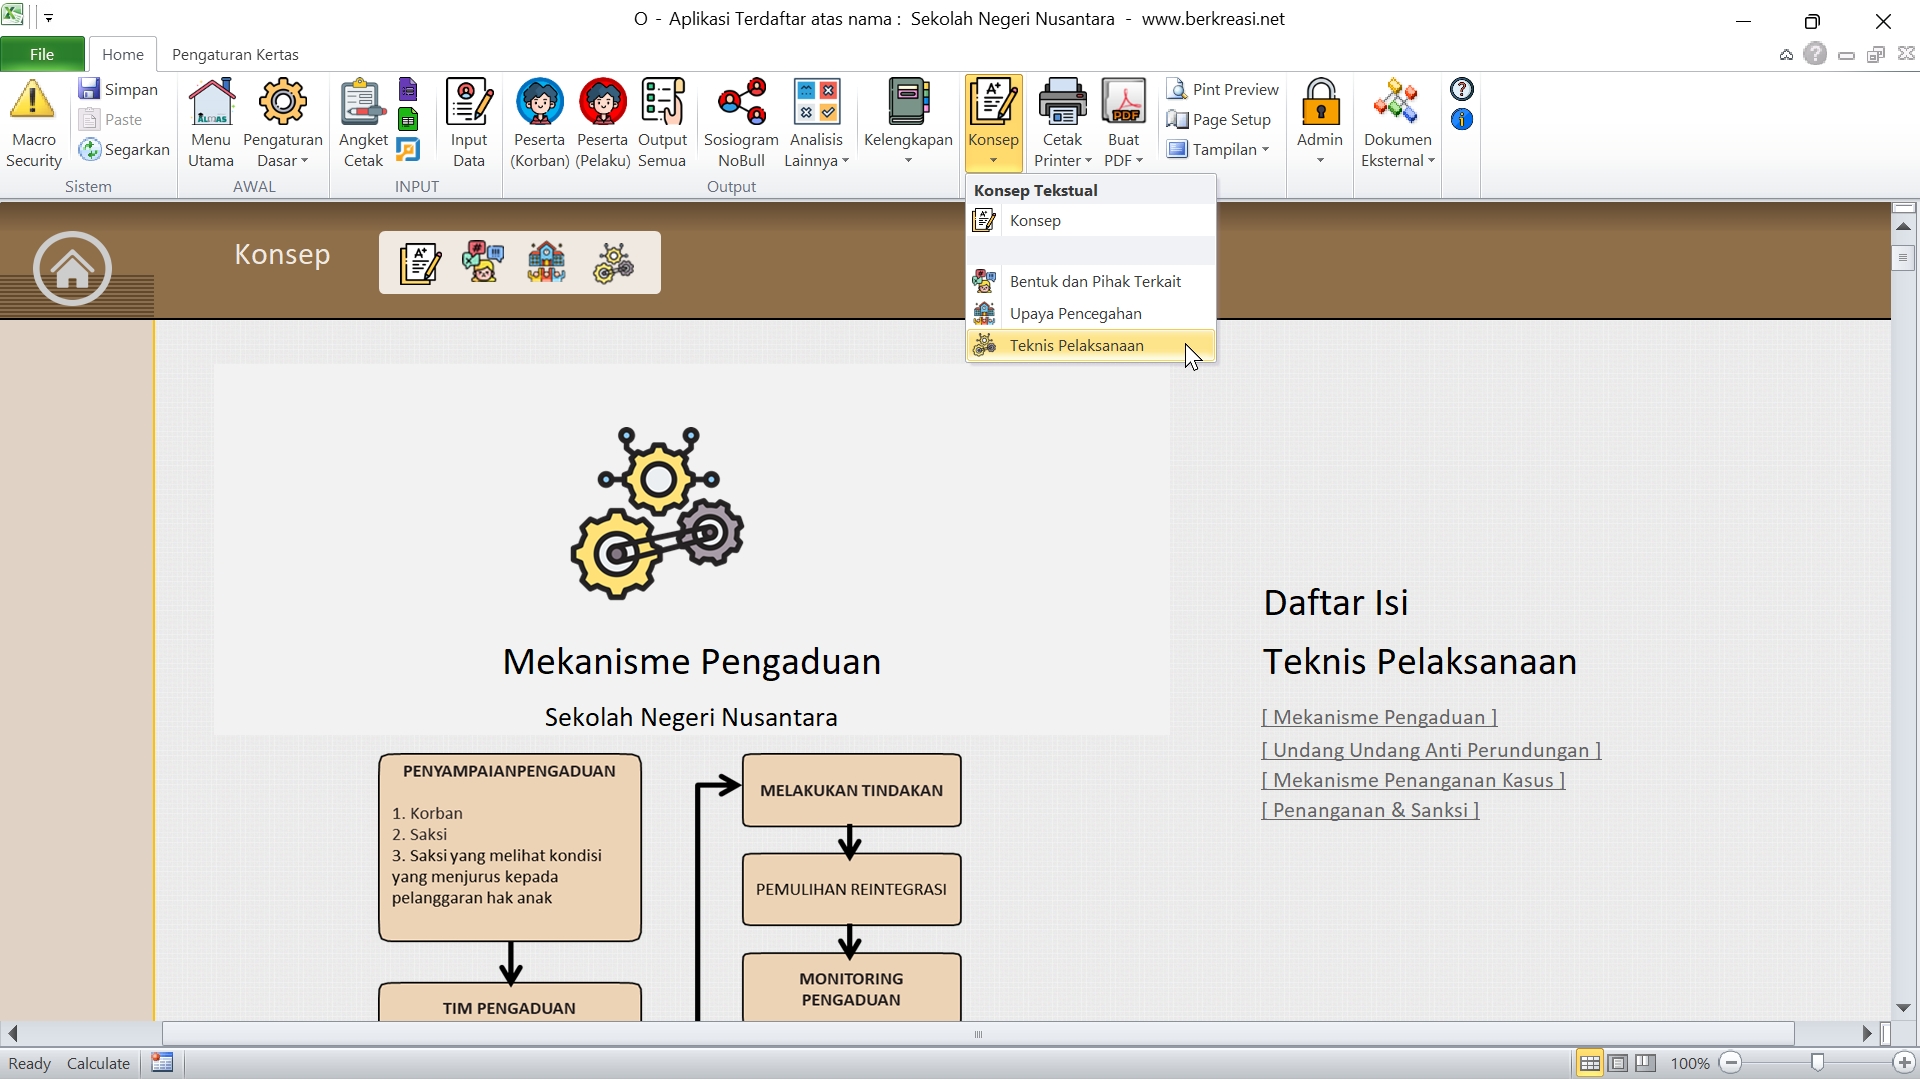Image resolution: width=1920 pixels, height=1080 pixels.
Task: Click the gears icon in Konsep toolbar
Action: point(612,263)
